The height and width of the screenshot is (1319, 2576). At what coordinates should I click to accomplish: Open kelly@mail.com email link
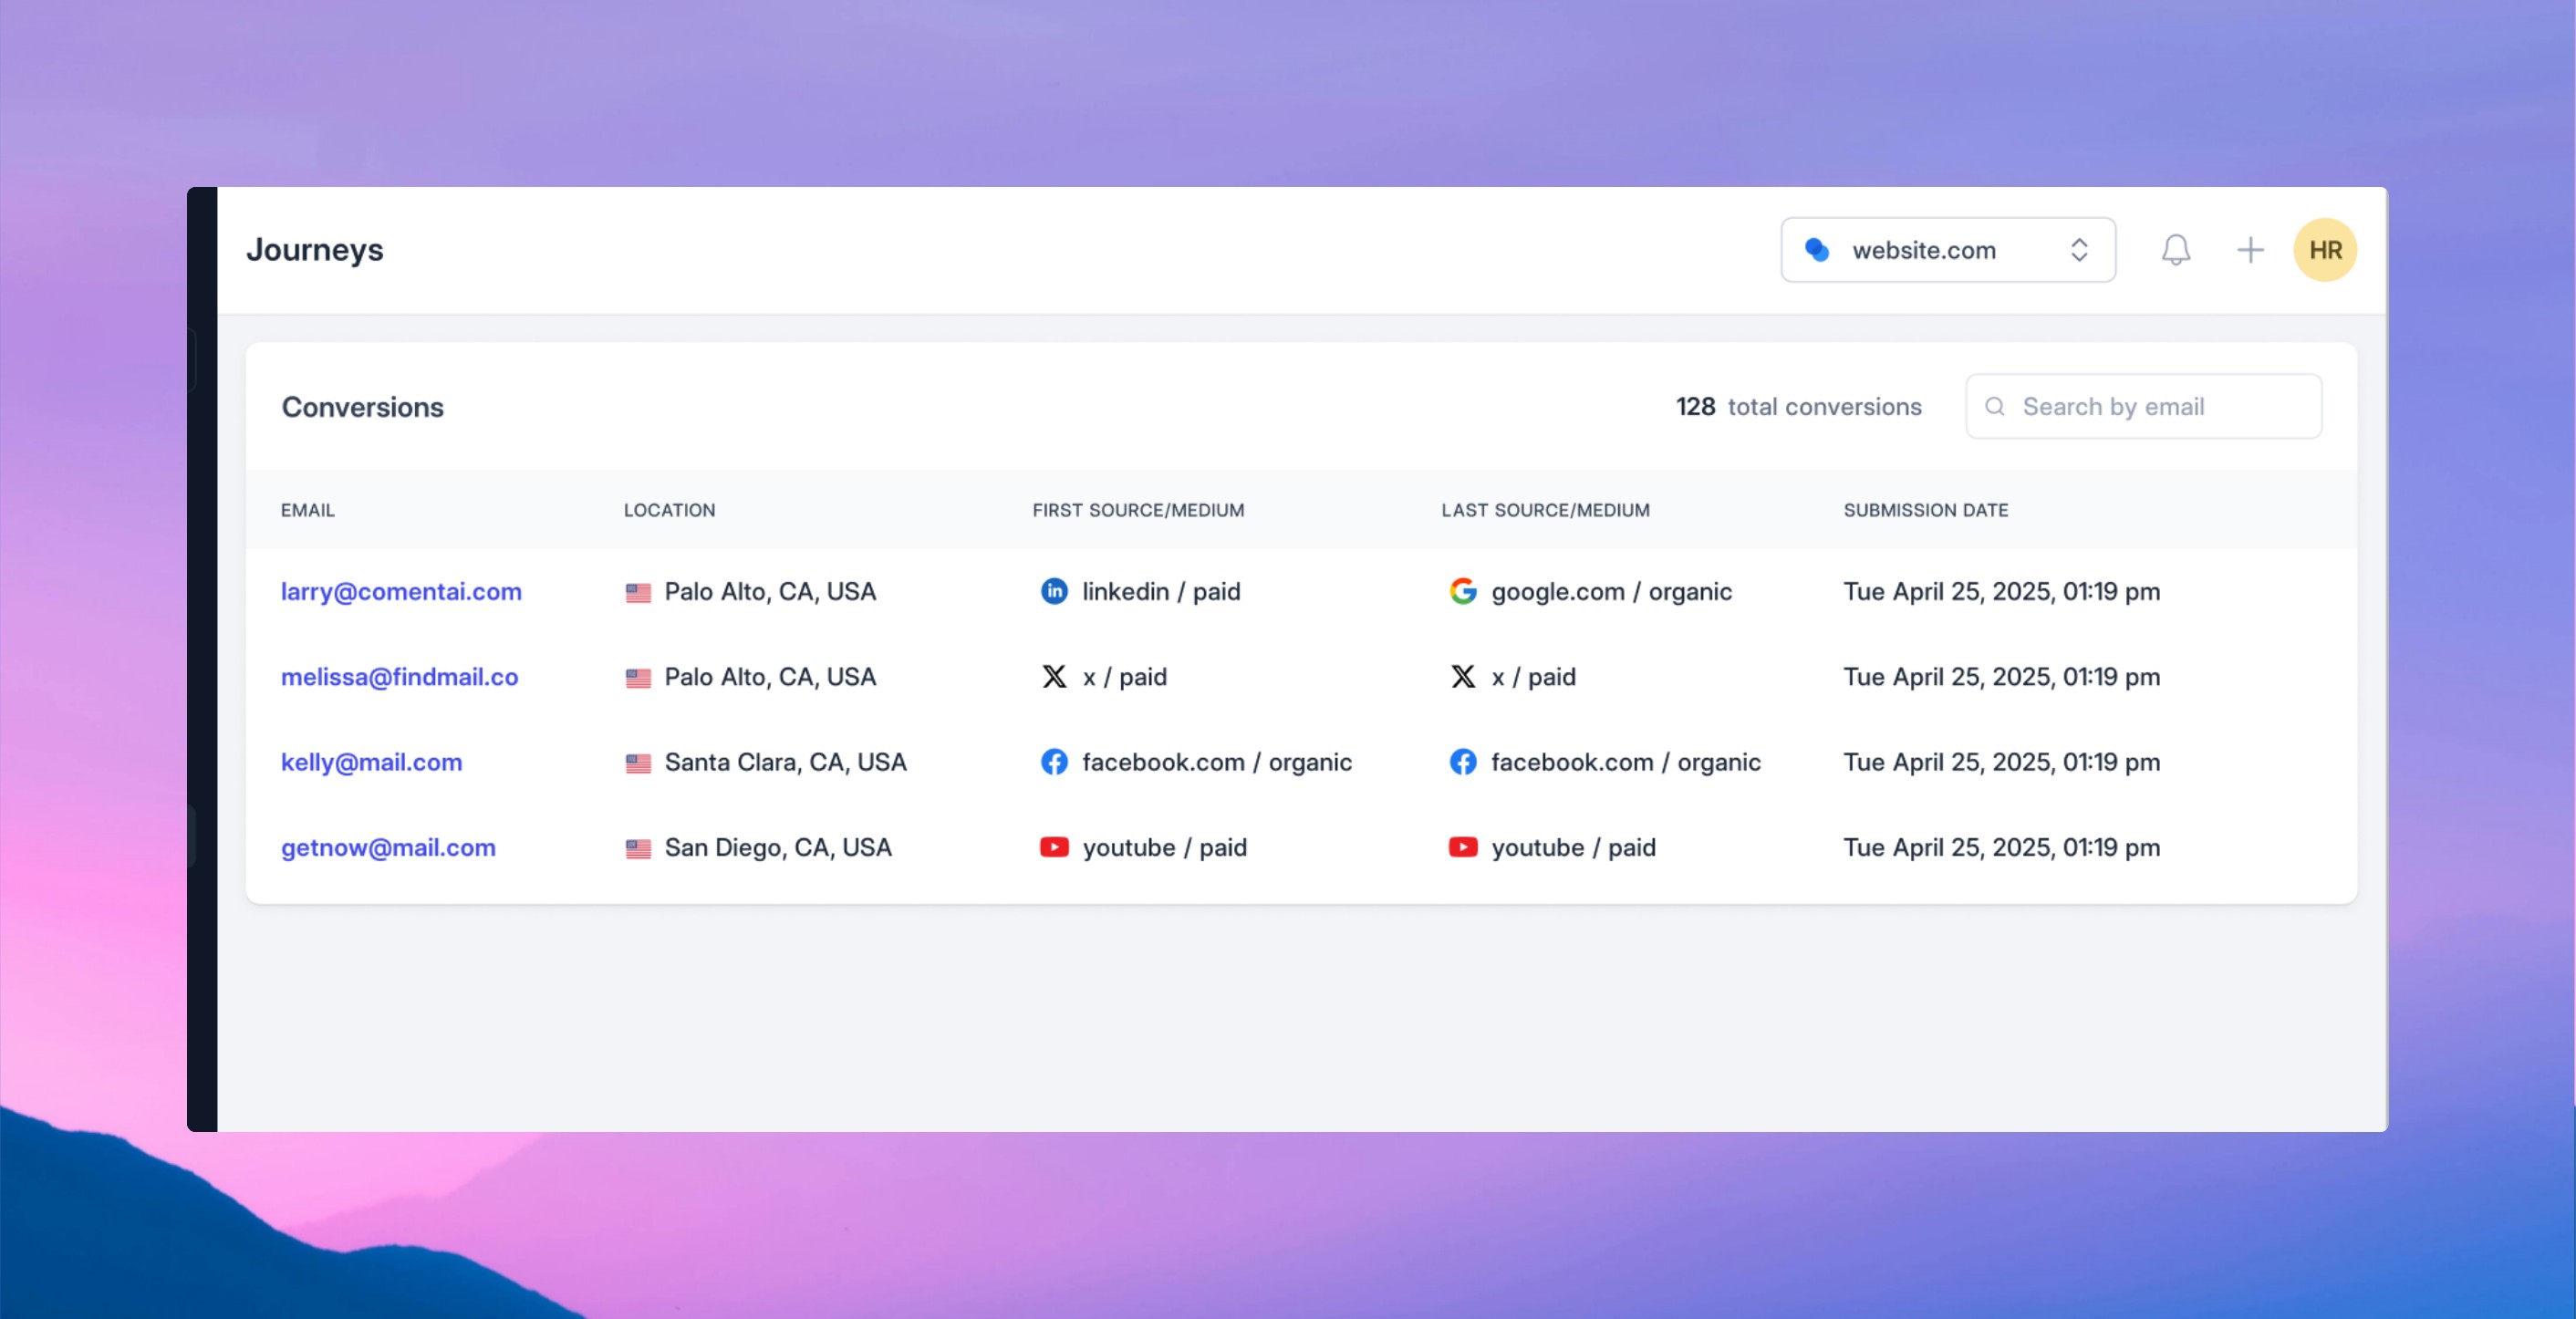[371, 762]
